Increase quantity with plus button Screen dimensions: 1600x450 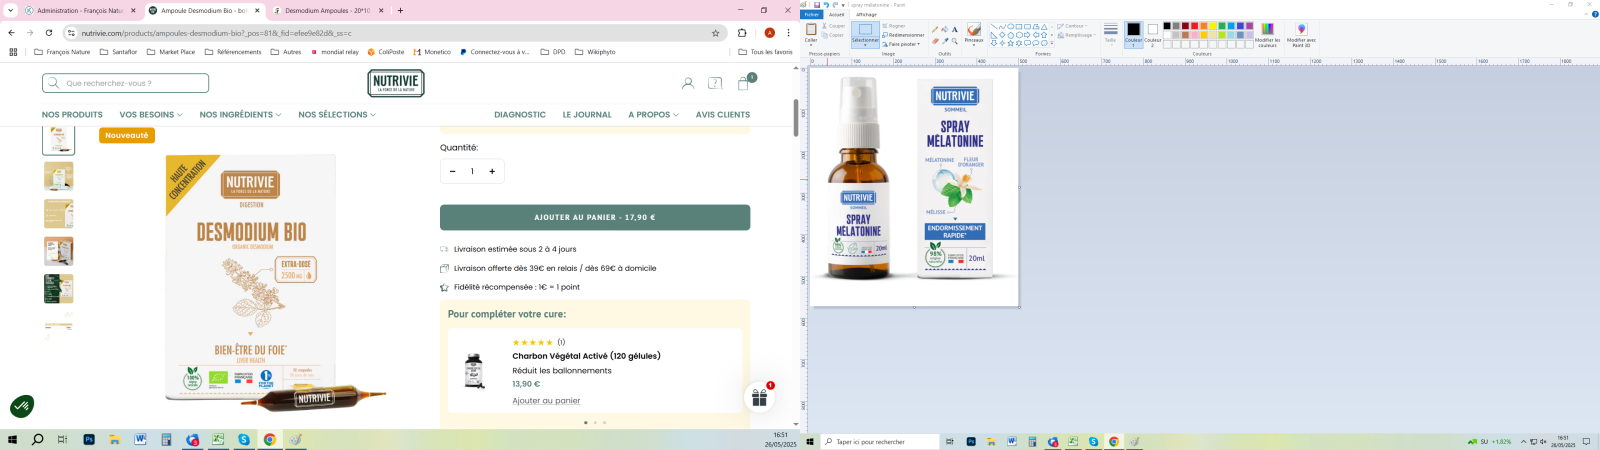tap(492, 171)
